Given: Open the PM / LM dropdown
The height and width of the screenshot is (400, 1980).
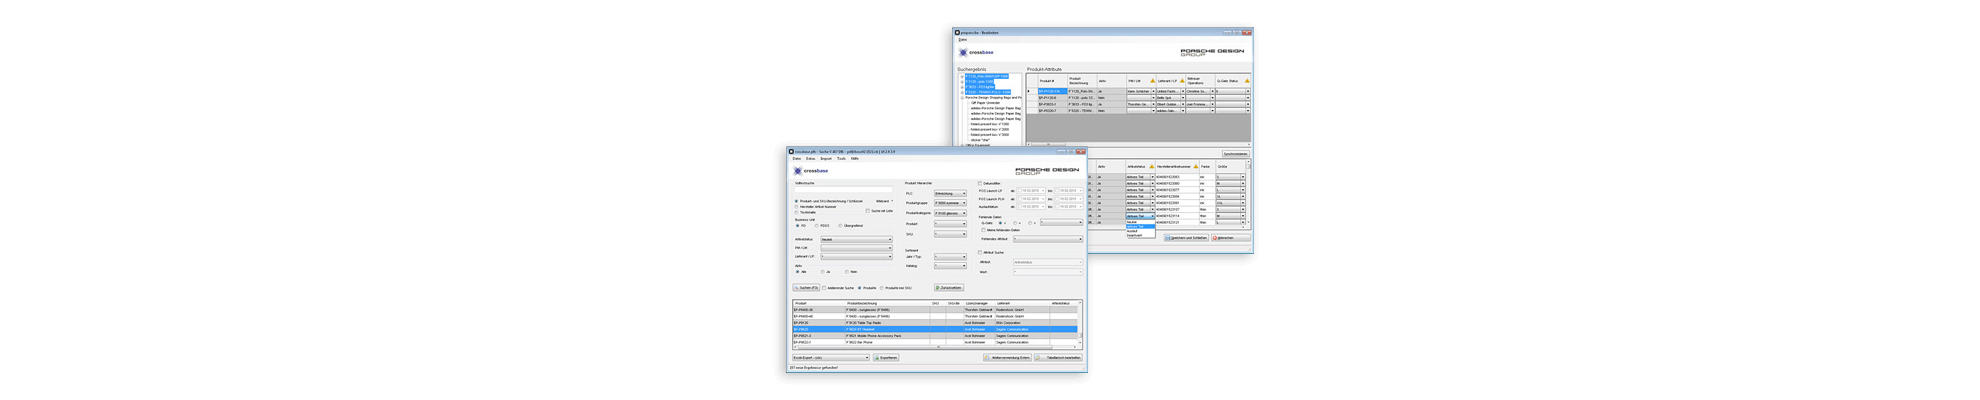Looking at the screenshot, I should 856,248.
